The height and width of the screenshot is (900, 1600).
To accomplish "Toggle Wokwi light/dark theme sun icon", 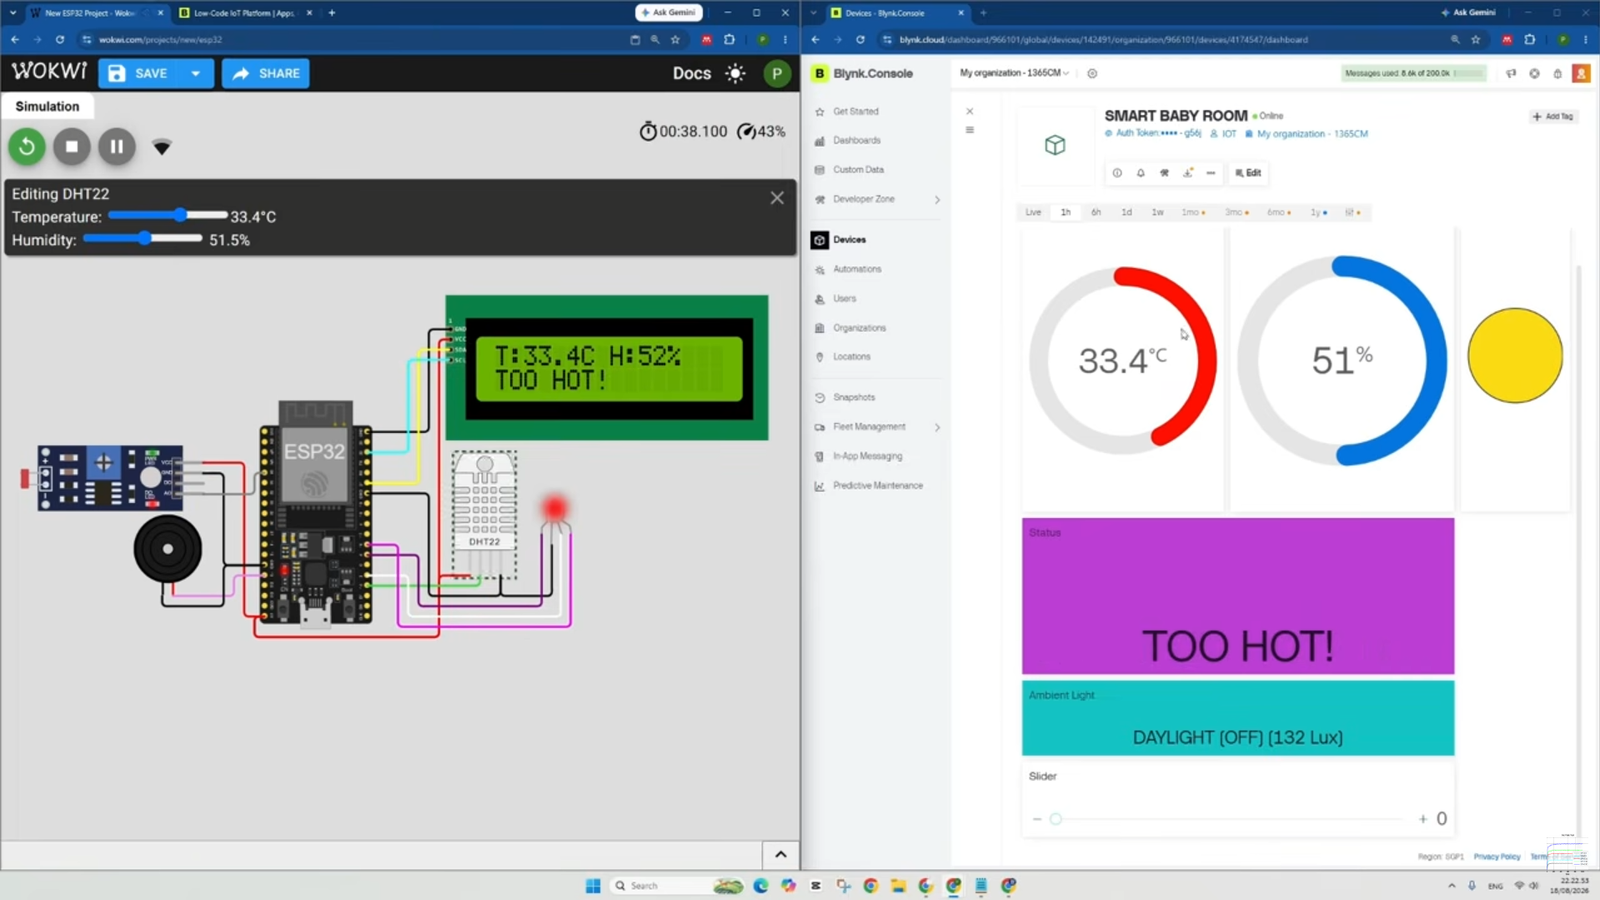I will pyautogui.click(x=736, y=73).
